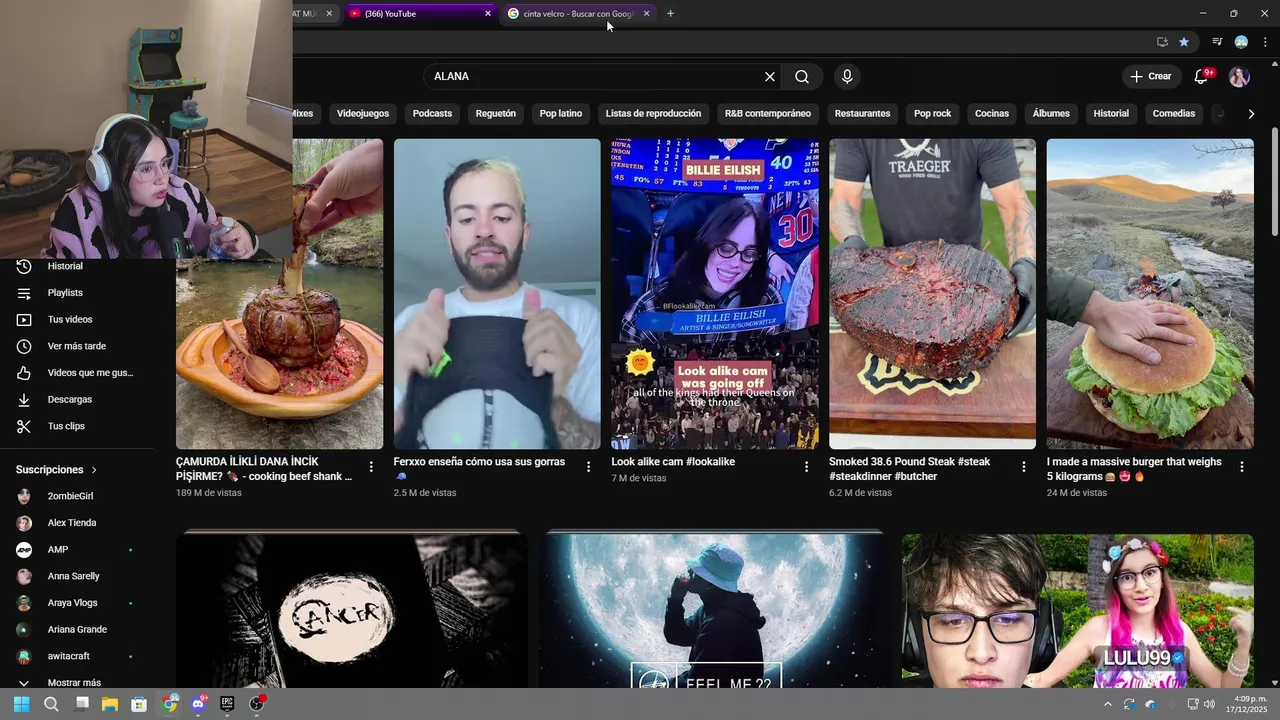This screenshot has width=1280, height=720.
Task: Open the LULU99 video thumbnail
Action: click(1077, 610)
